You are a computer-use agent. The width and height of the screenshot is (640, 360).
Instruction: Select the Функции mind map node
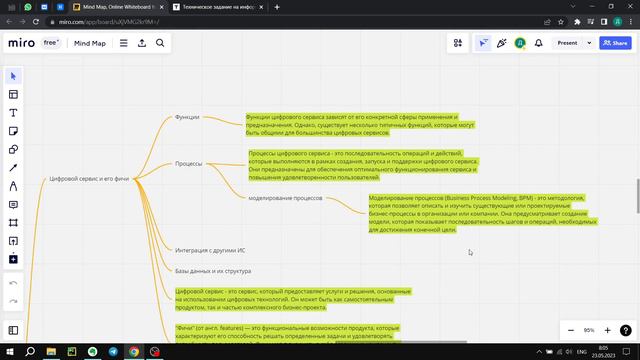point(187,117)
